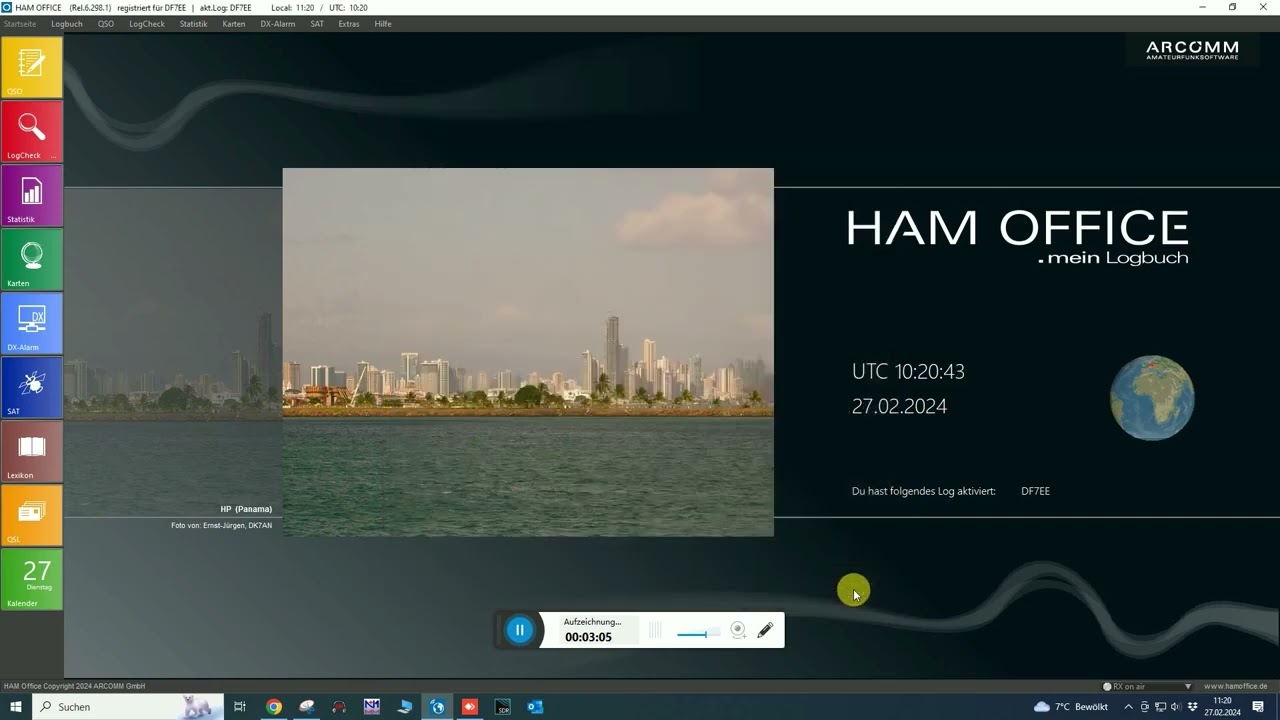Launch Google Chrome from taskbar
1280x720 pixels.
pyautogui.click(x=273, y=707)
